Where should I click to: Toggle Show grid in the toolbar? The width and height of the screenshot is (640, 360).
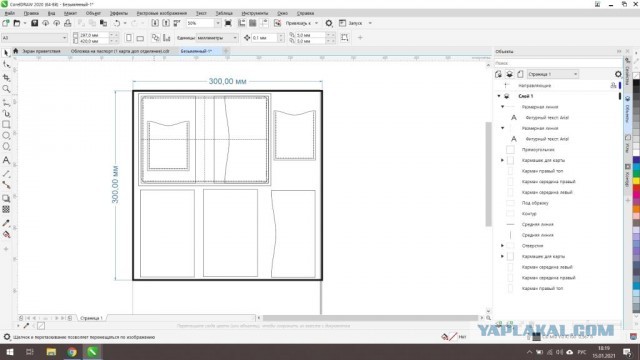[x=253, y=23]
